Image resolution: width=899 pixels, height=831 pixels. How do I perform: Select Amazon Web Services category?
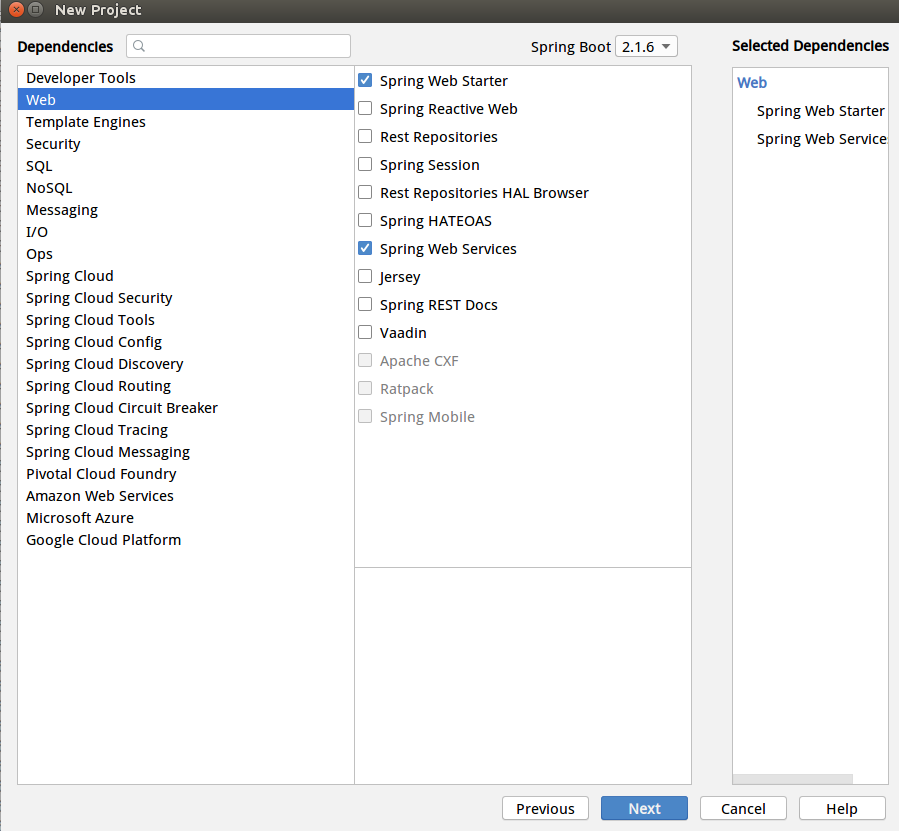(x=186, y=496)
